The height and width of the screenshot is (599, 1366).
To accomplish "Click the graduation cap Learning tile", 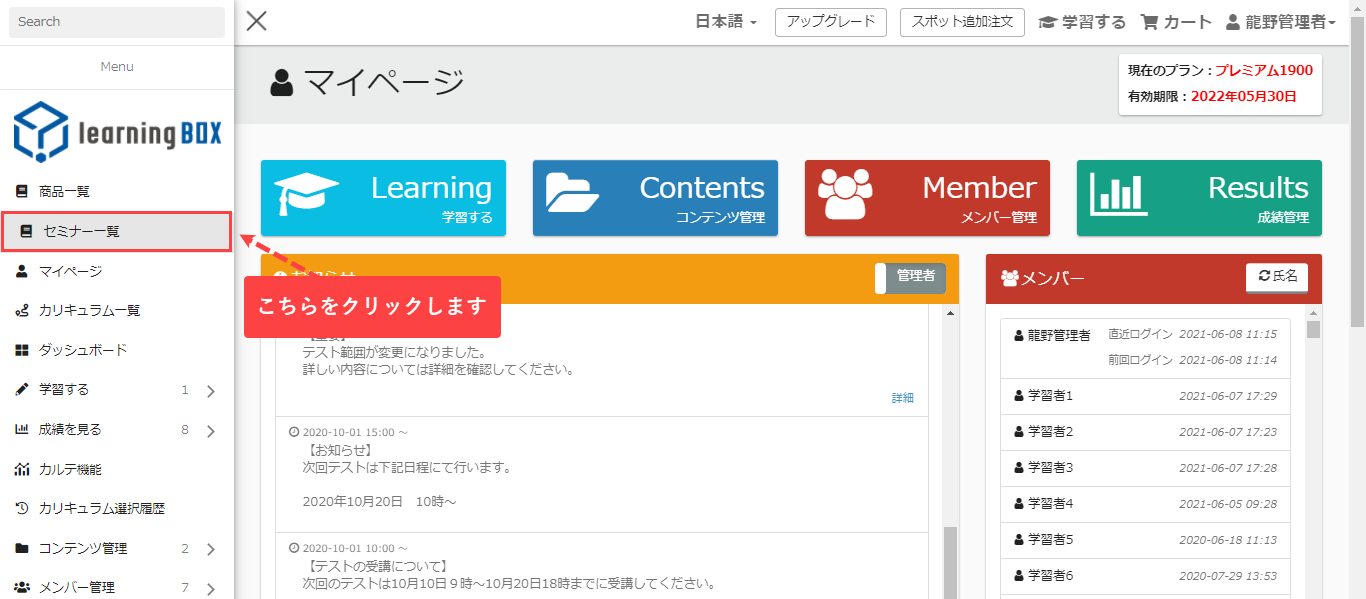I will coord(383,198).
